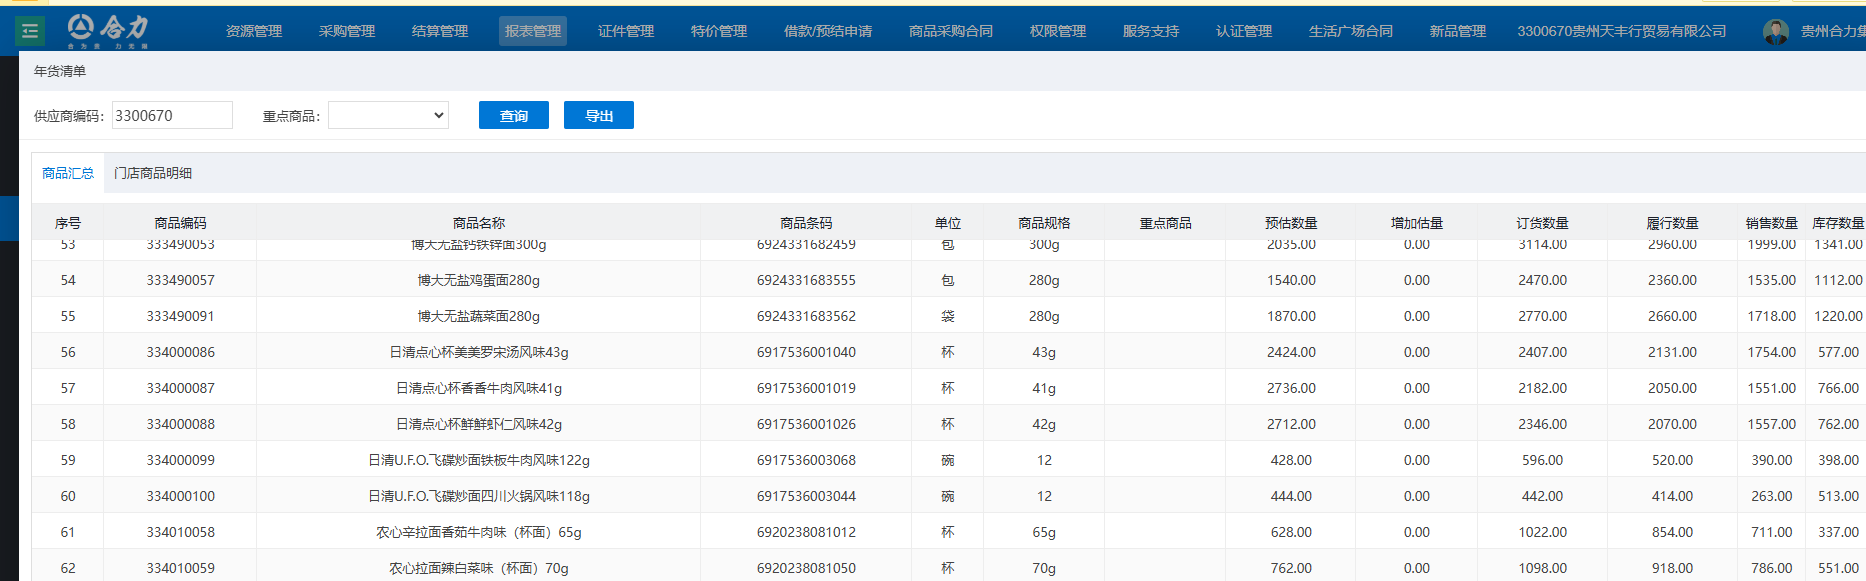Click the 商品名称 column header
Viewport: 1866px width, 581px height.
tap(478, 223)
